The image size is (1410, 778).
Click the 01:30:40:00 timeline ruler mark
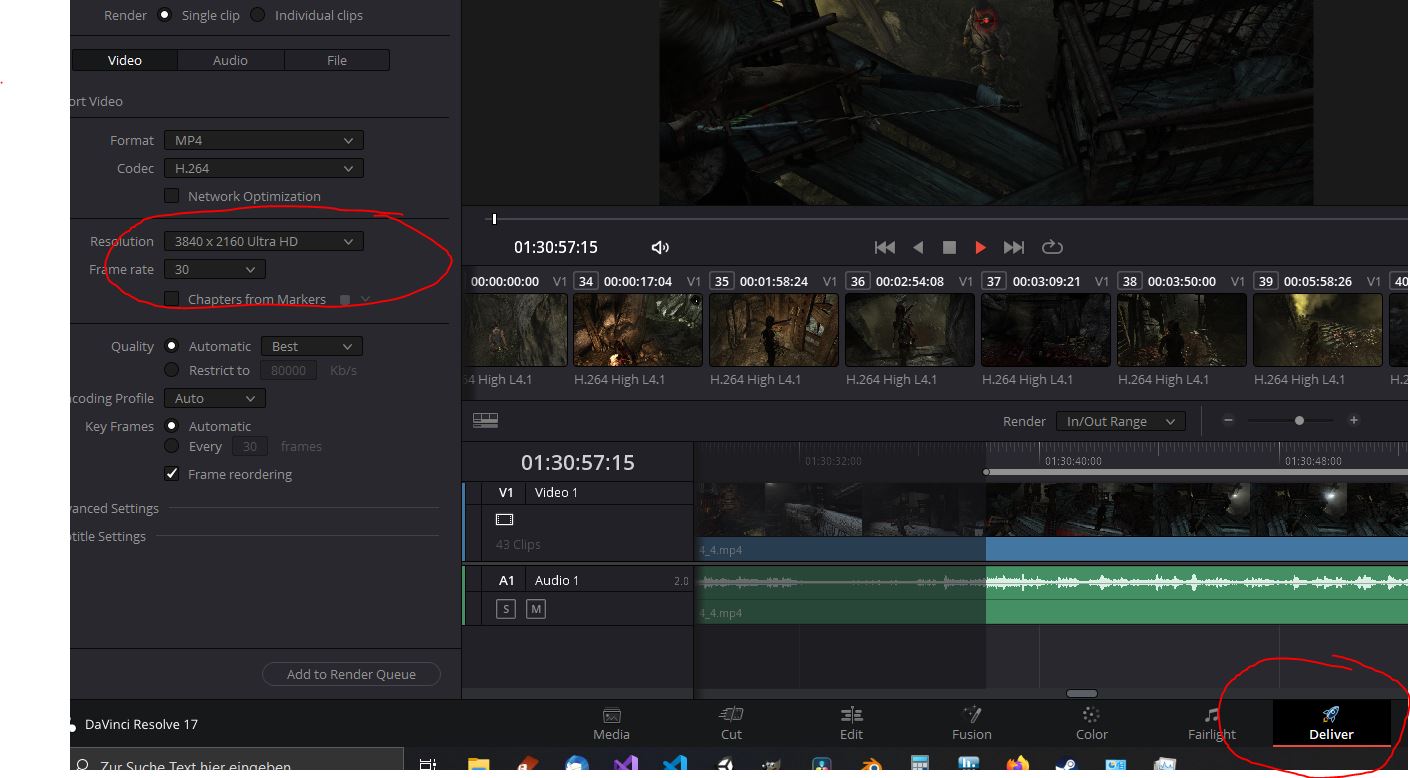pos(1073,461)
